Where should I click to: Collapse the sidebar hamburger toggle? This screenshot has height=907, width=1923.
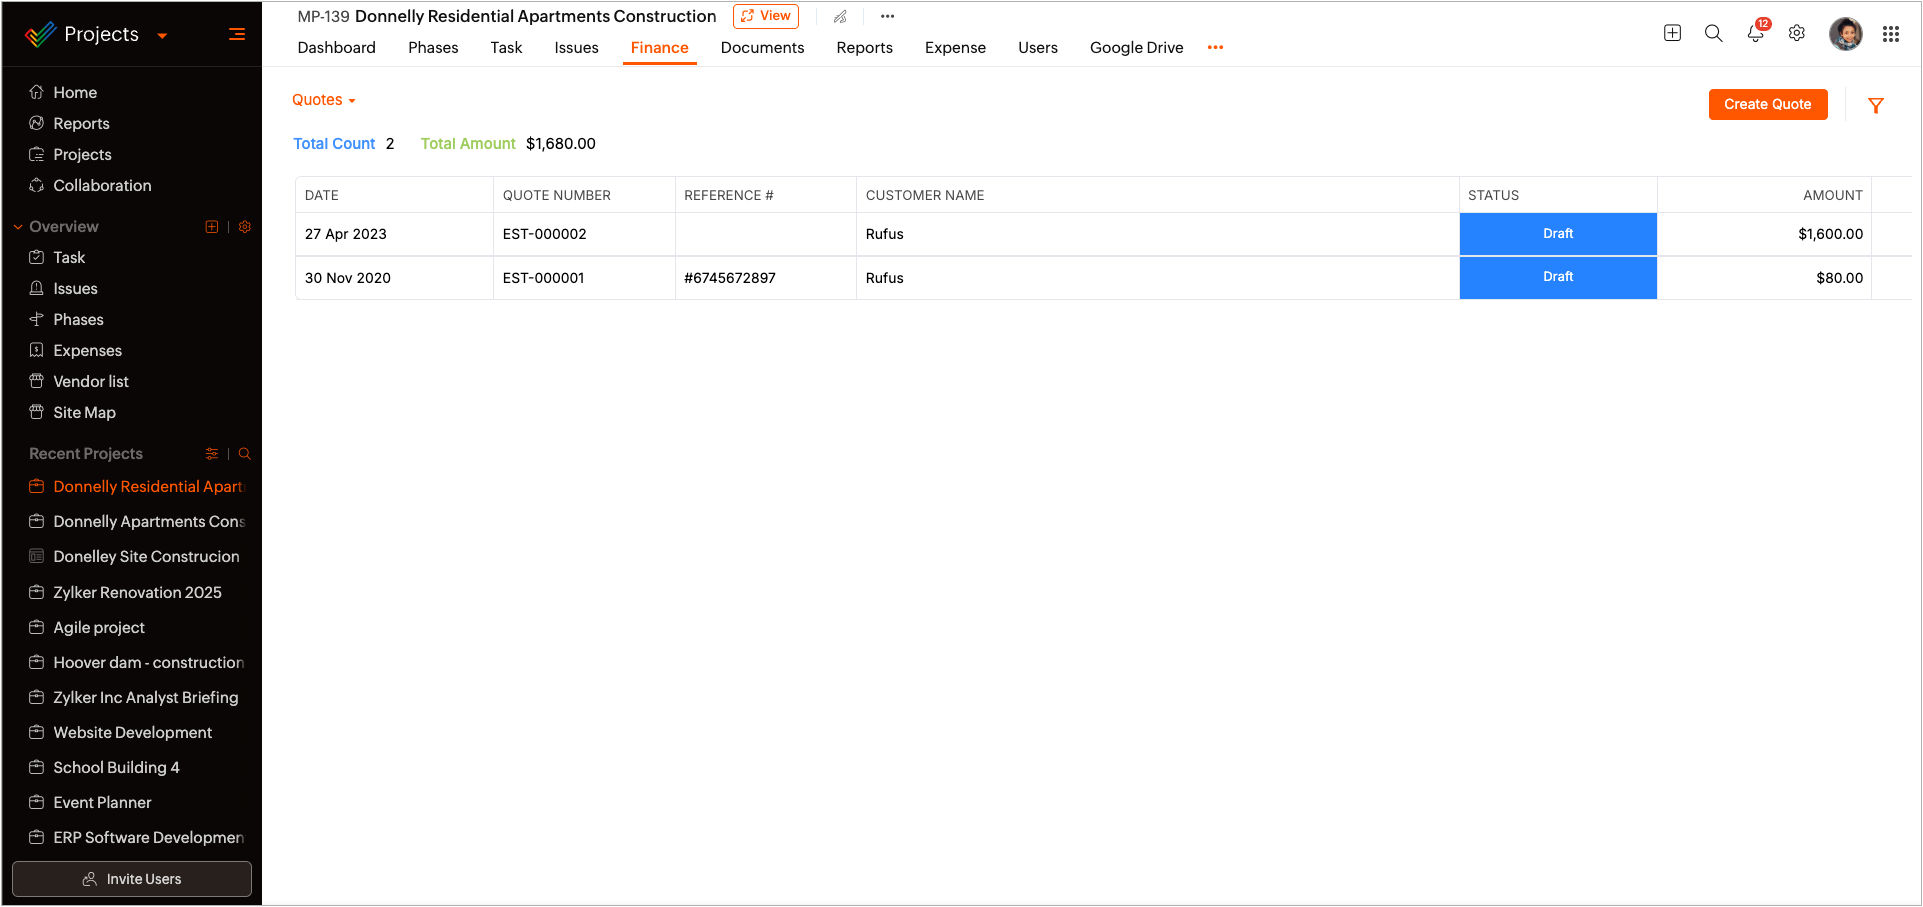pos(237,34)
